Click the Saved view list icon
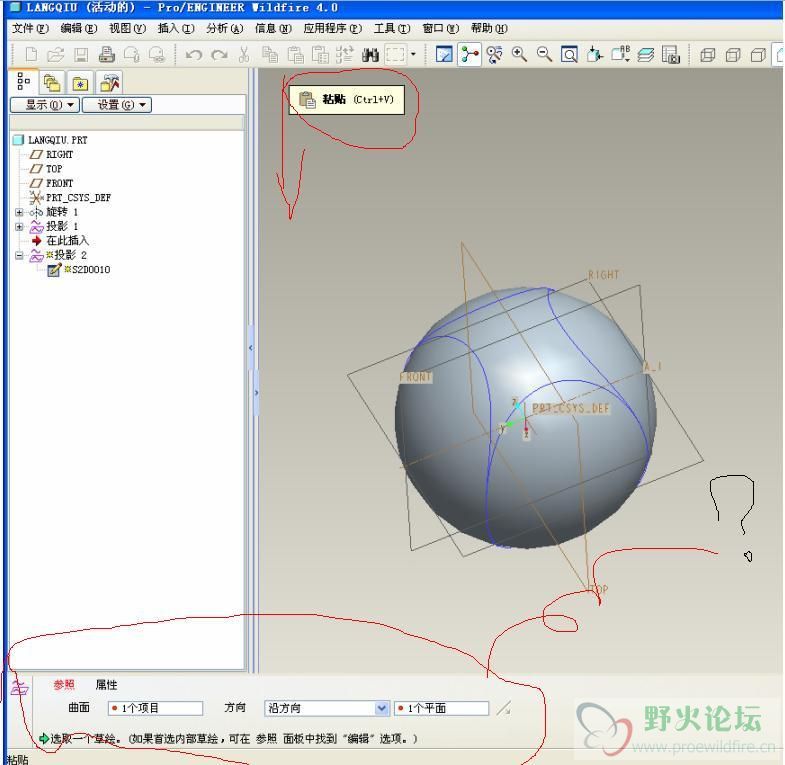This screenshot has width=785, height=765. 620,54
